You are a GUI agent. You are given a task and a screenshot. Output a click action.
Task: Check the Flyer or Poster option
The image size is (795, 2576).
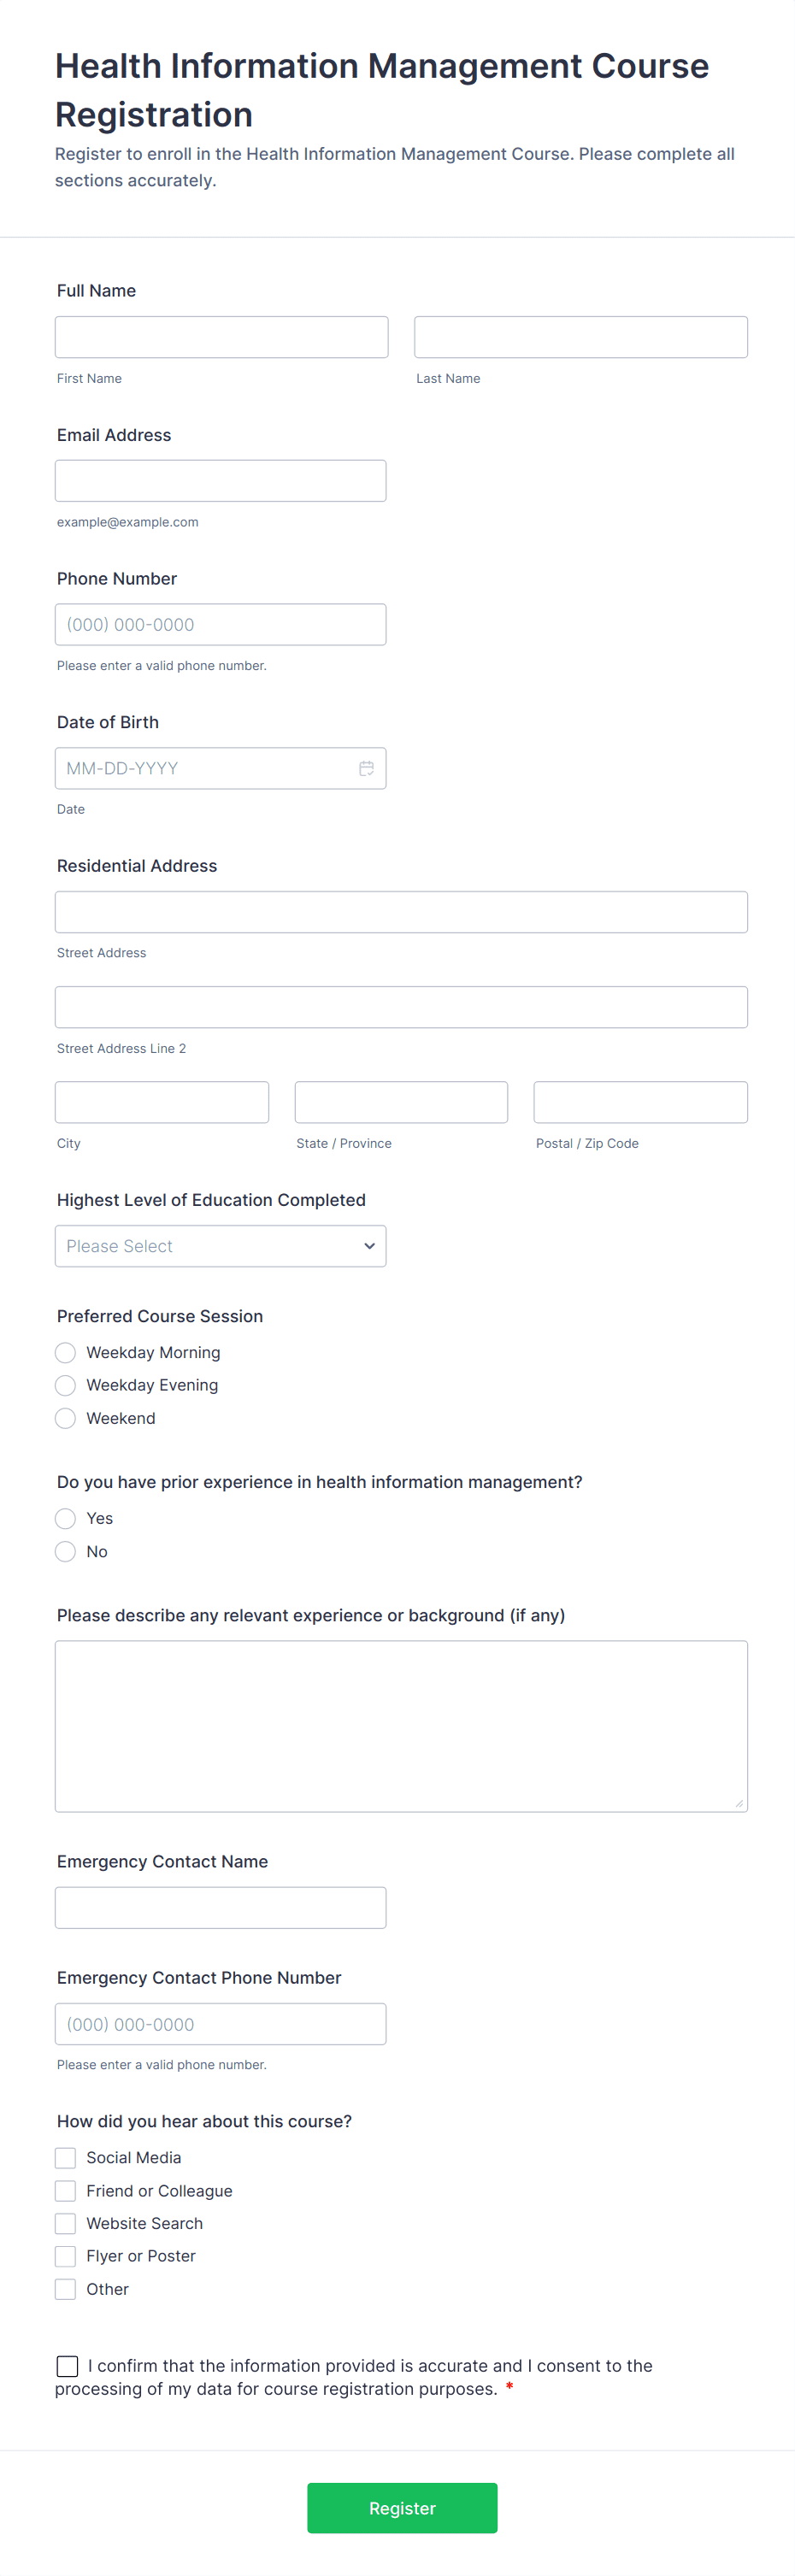(66, 2256)
